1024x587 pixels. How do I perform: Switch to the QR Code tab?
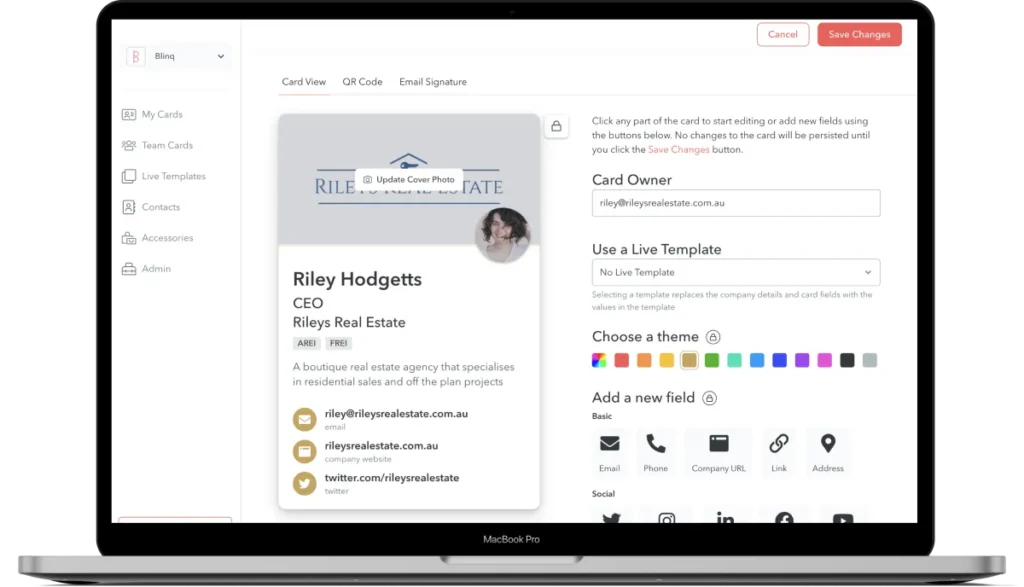pos(362,82)
